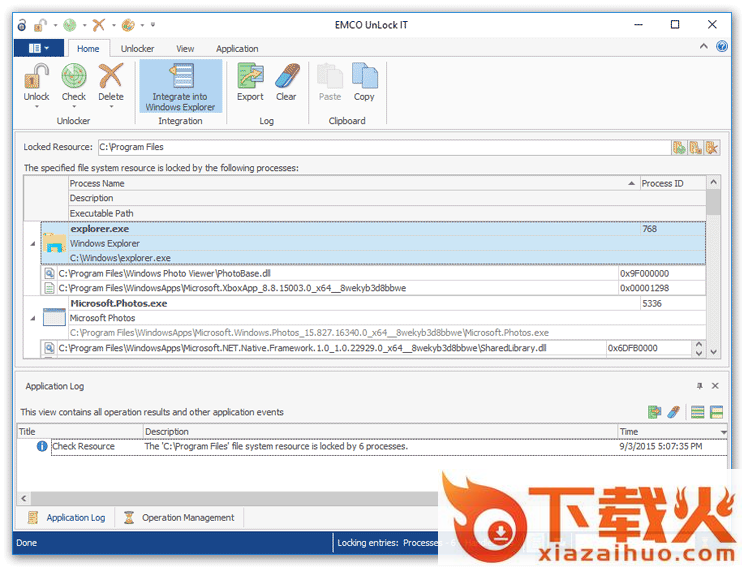The image size is (744, 567).
Task: Click process list scrollbar up arrow
Action: tap(713, 182)
